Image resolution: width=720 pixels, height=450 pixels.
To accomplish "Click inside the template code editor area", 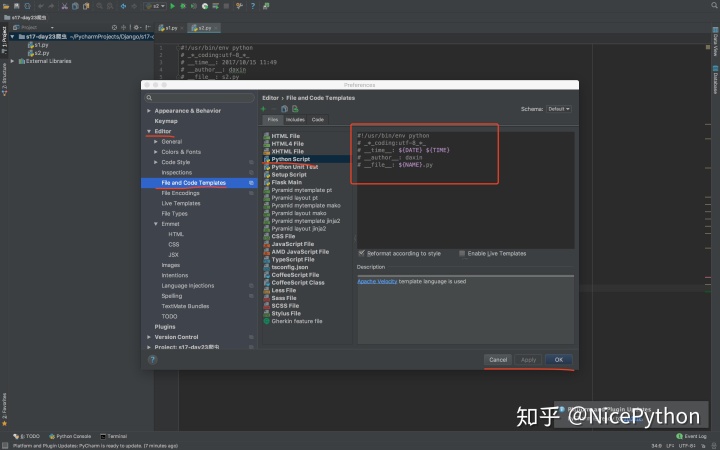I will click(465, 190).
